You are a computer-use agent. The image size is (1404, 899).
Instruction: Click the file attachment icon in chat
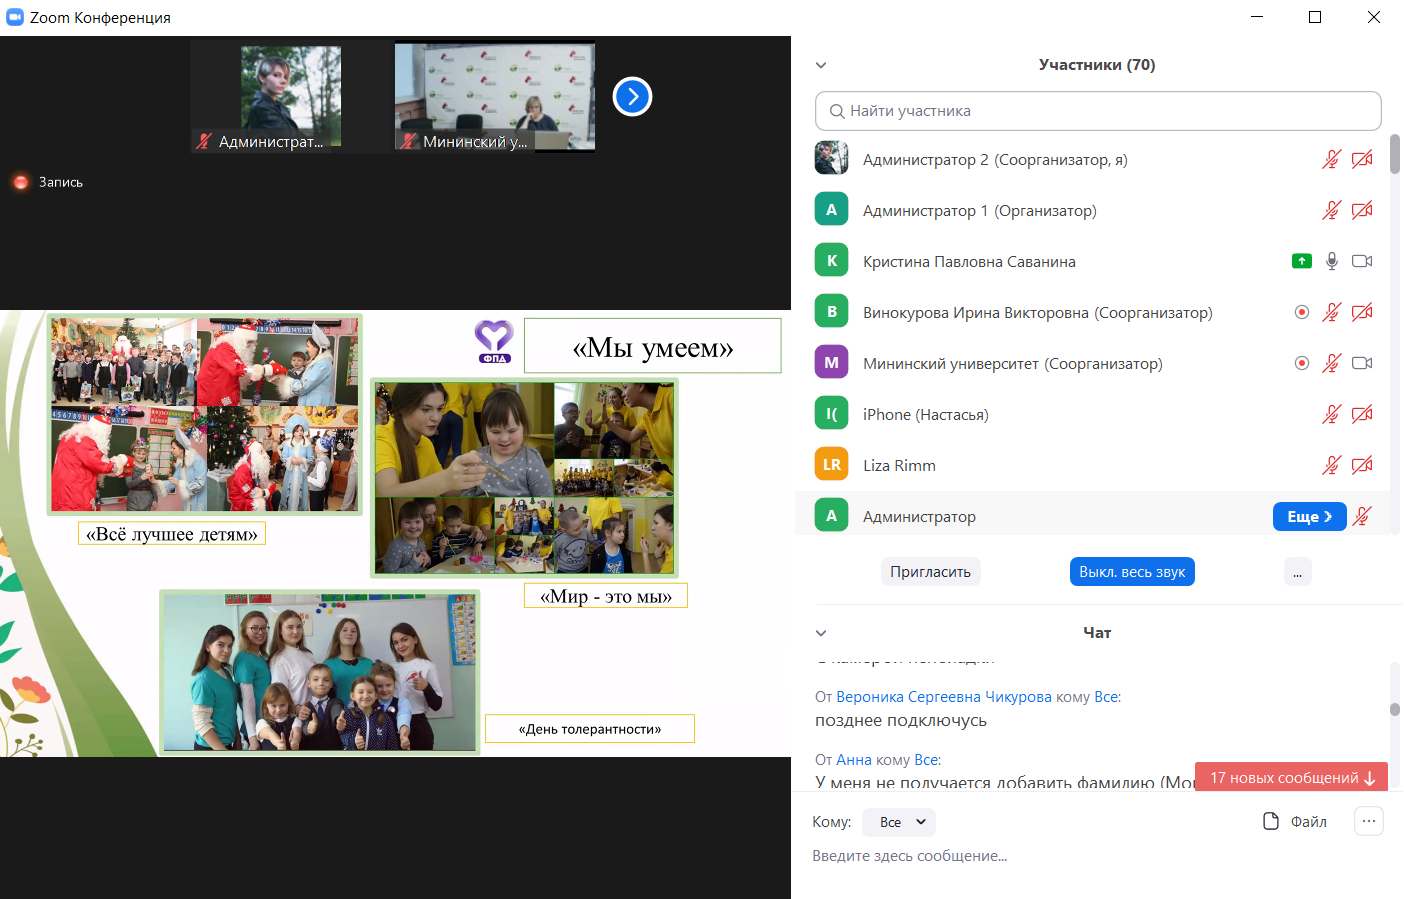[1271, 821]
